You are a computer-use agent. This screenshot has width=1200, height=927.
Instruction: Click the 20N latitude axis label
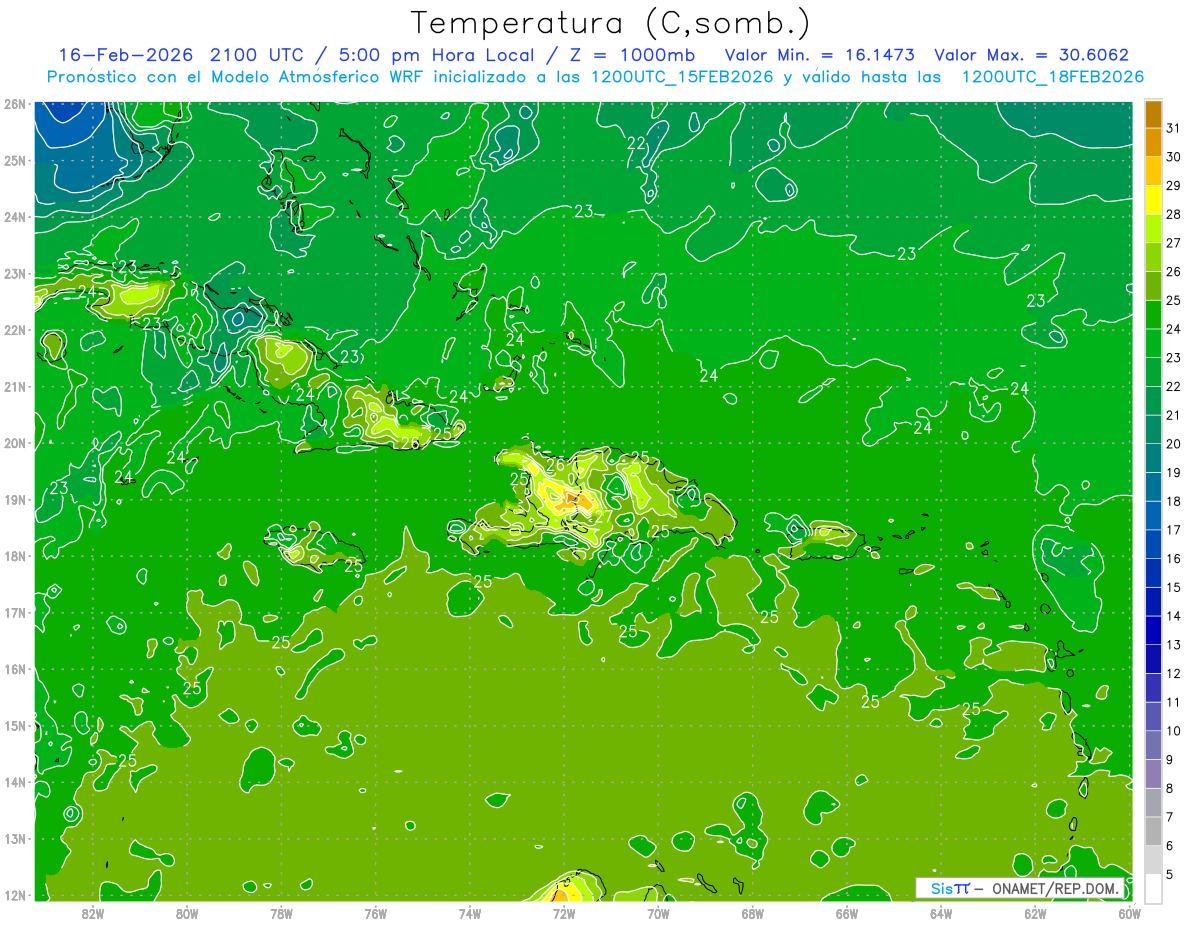pyautogui.click(x=14, y=443)
